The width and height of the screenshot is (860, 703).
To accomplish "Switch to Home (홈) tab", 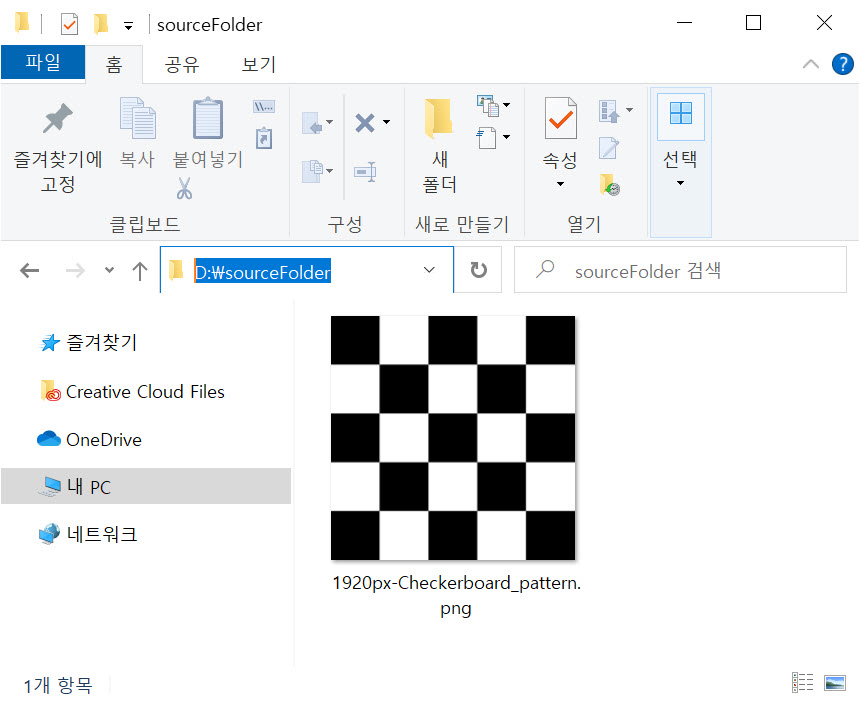I will (x=114, y=65).
